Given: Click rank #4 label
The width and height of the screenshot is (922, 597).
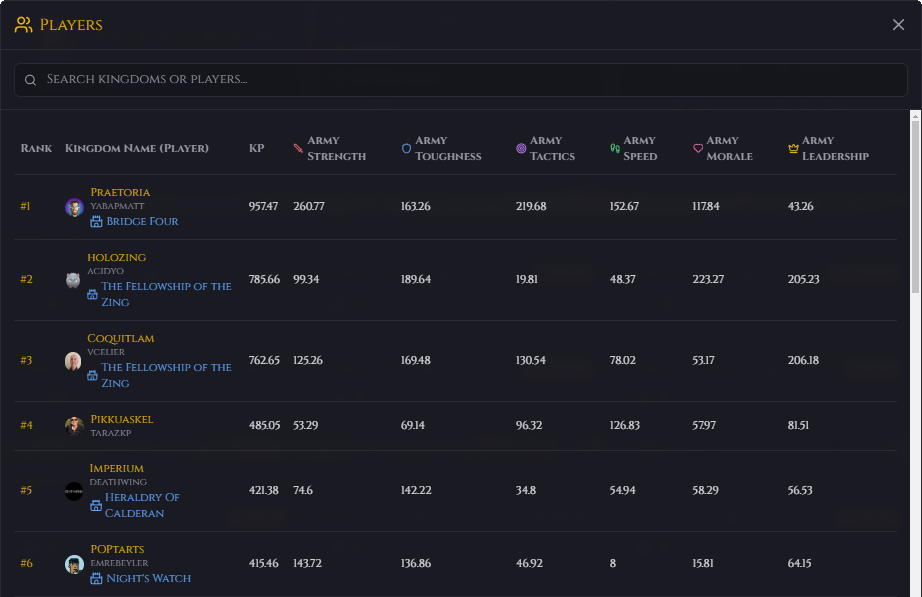Looking at the screenshot, I should 26,425.
